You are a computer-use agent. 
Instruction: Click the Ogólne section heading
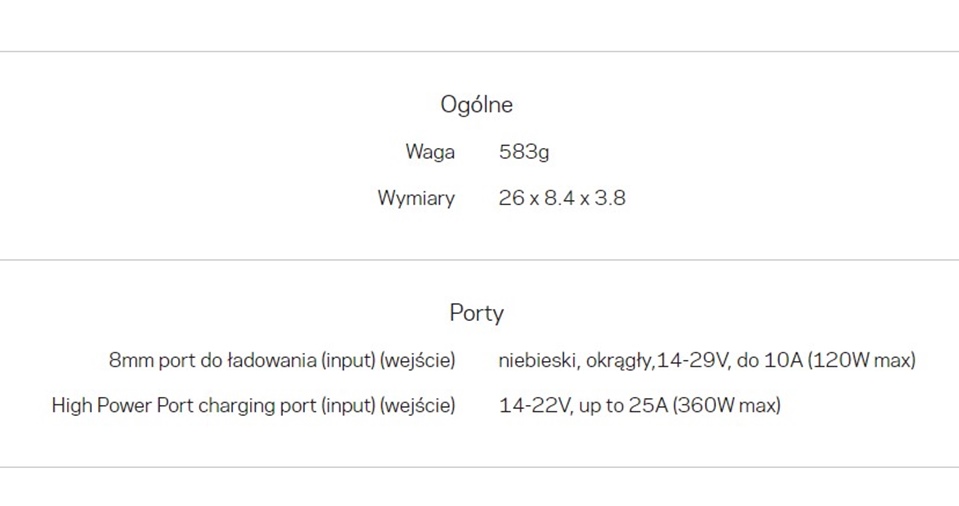click(476, 105)
